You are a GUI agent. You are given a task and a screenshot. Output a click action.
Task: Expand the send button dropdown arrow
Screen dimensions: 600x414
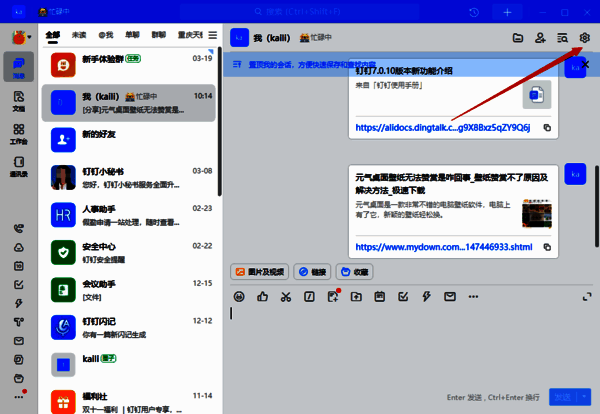[x=584, y=397]
